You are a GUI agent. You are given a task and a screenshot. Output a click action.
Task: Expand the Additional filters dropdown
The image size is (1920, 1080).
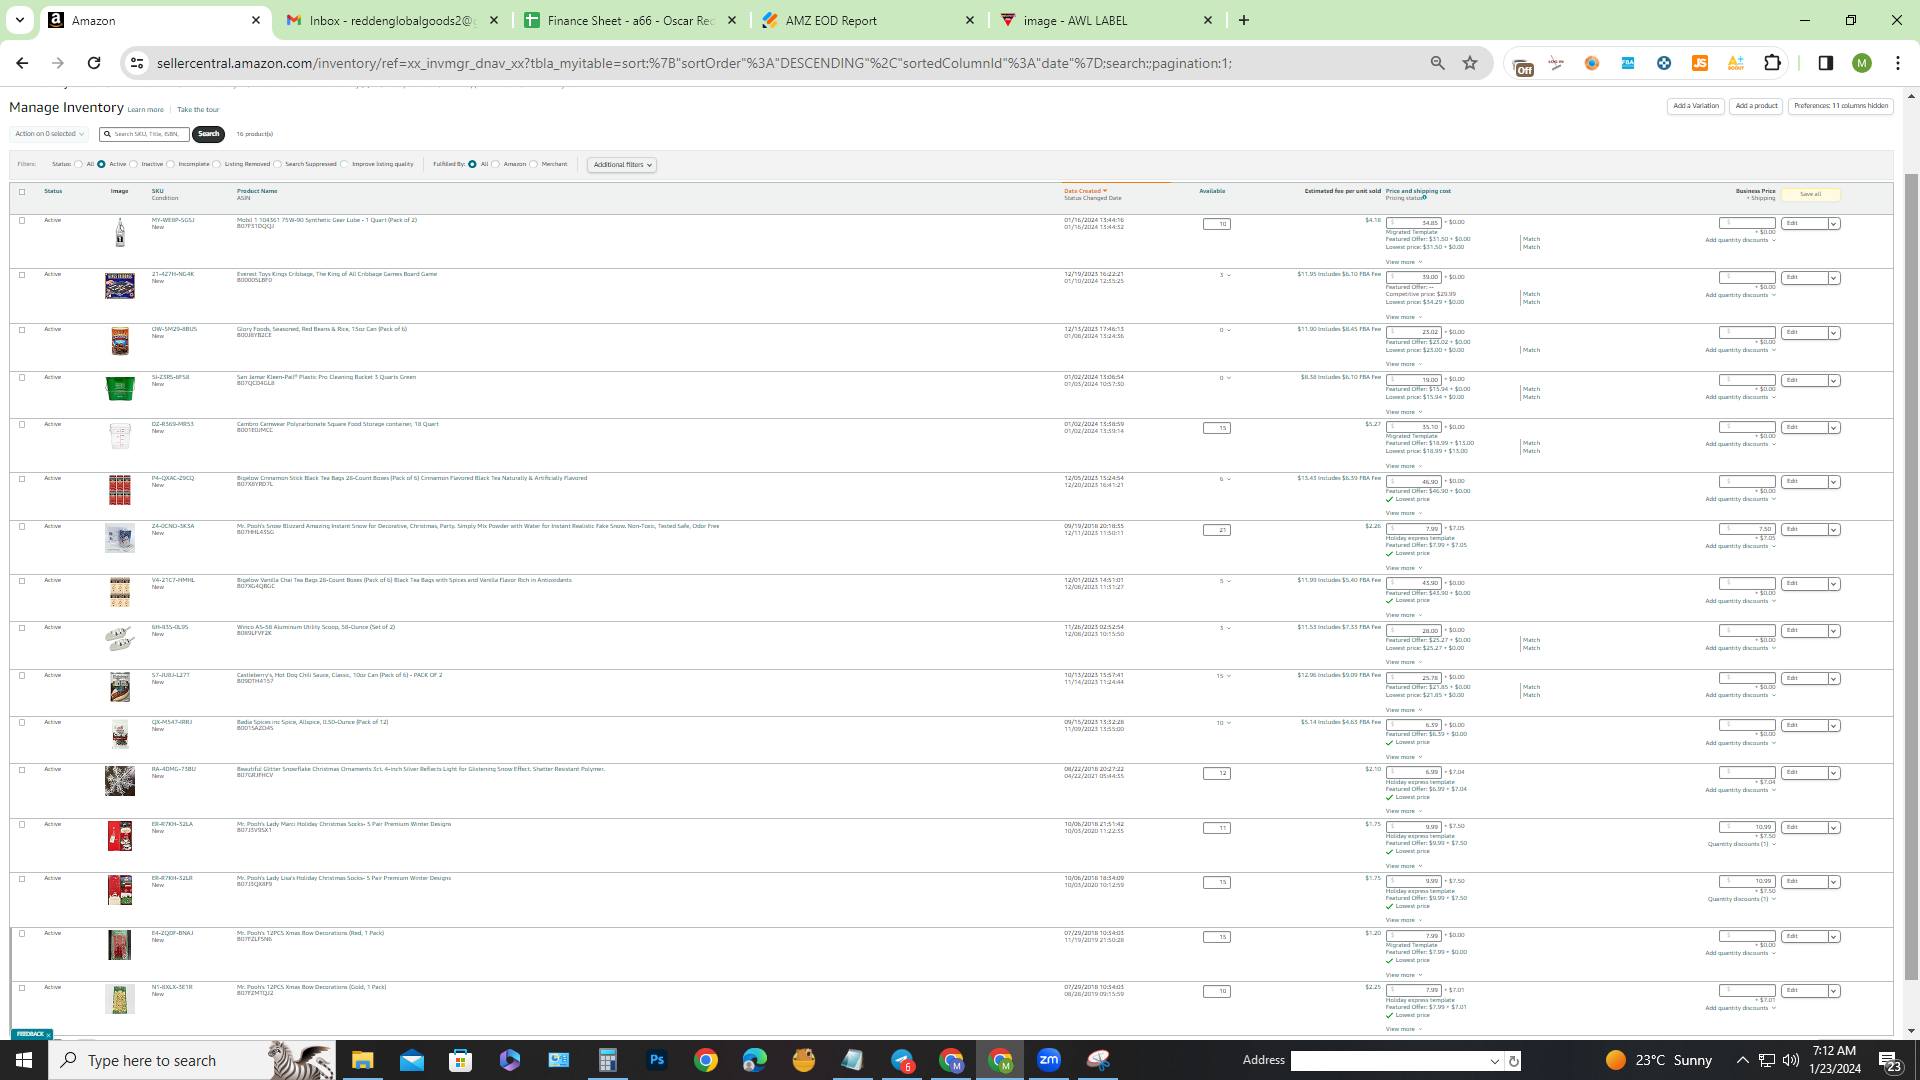click(622, 165)
